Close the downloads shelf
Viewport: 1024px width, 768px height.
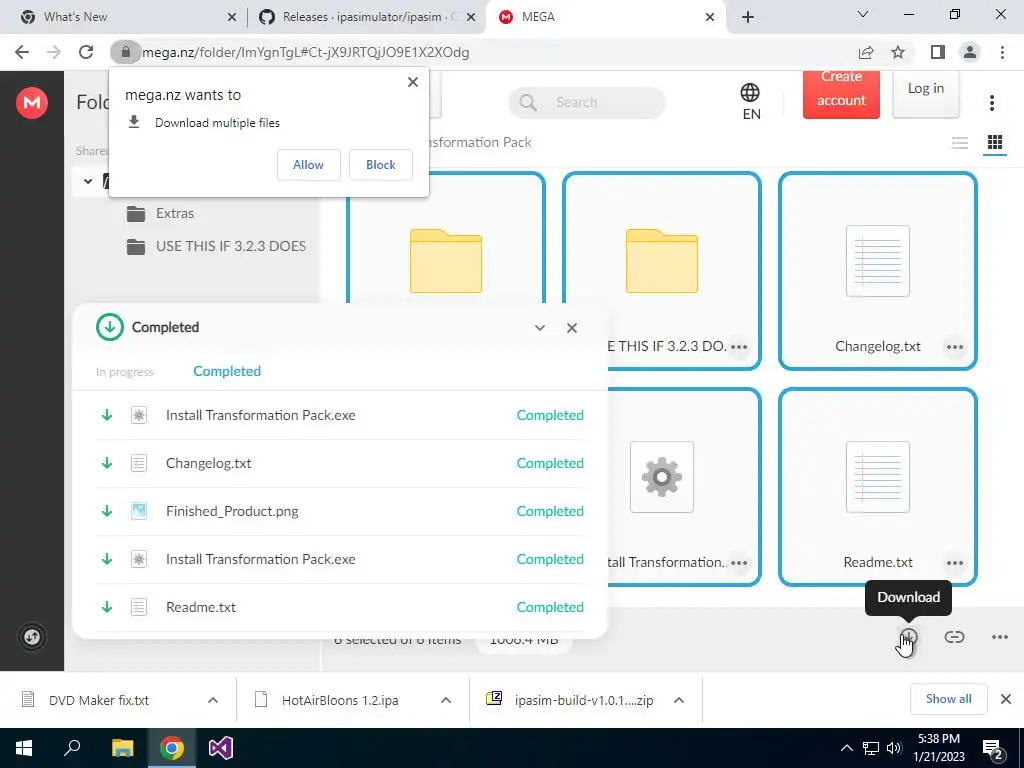(1006, 699)
